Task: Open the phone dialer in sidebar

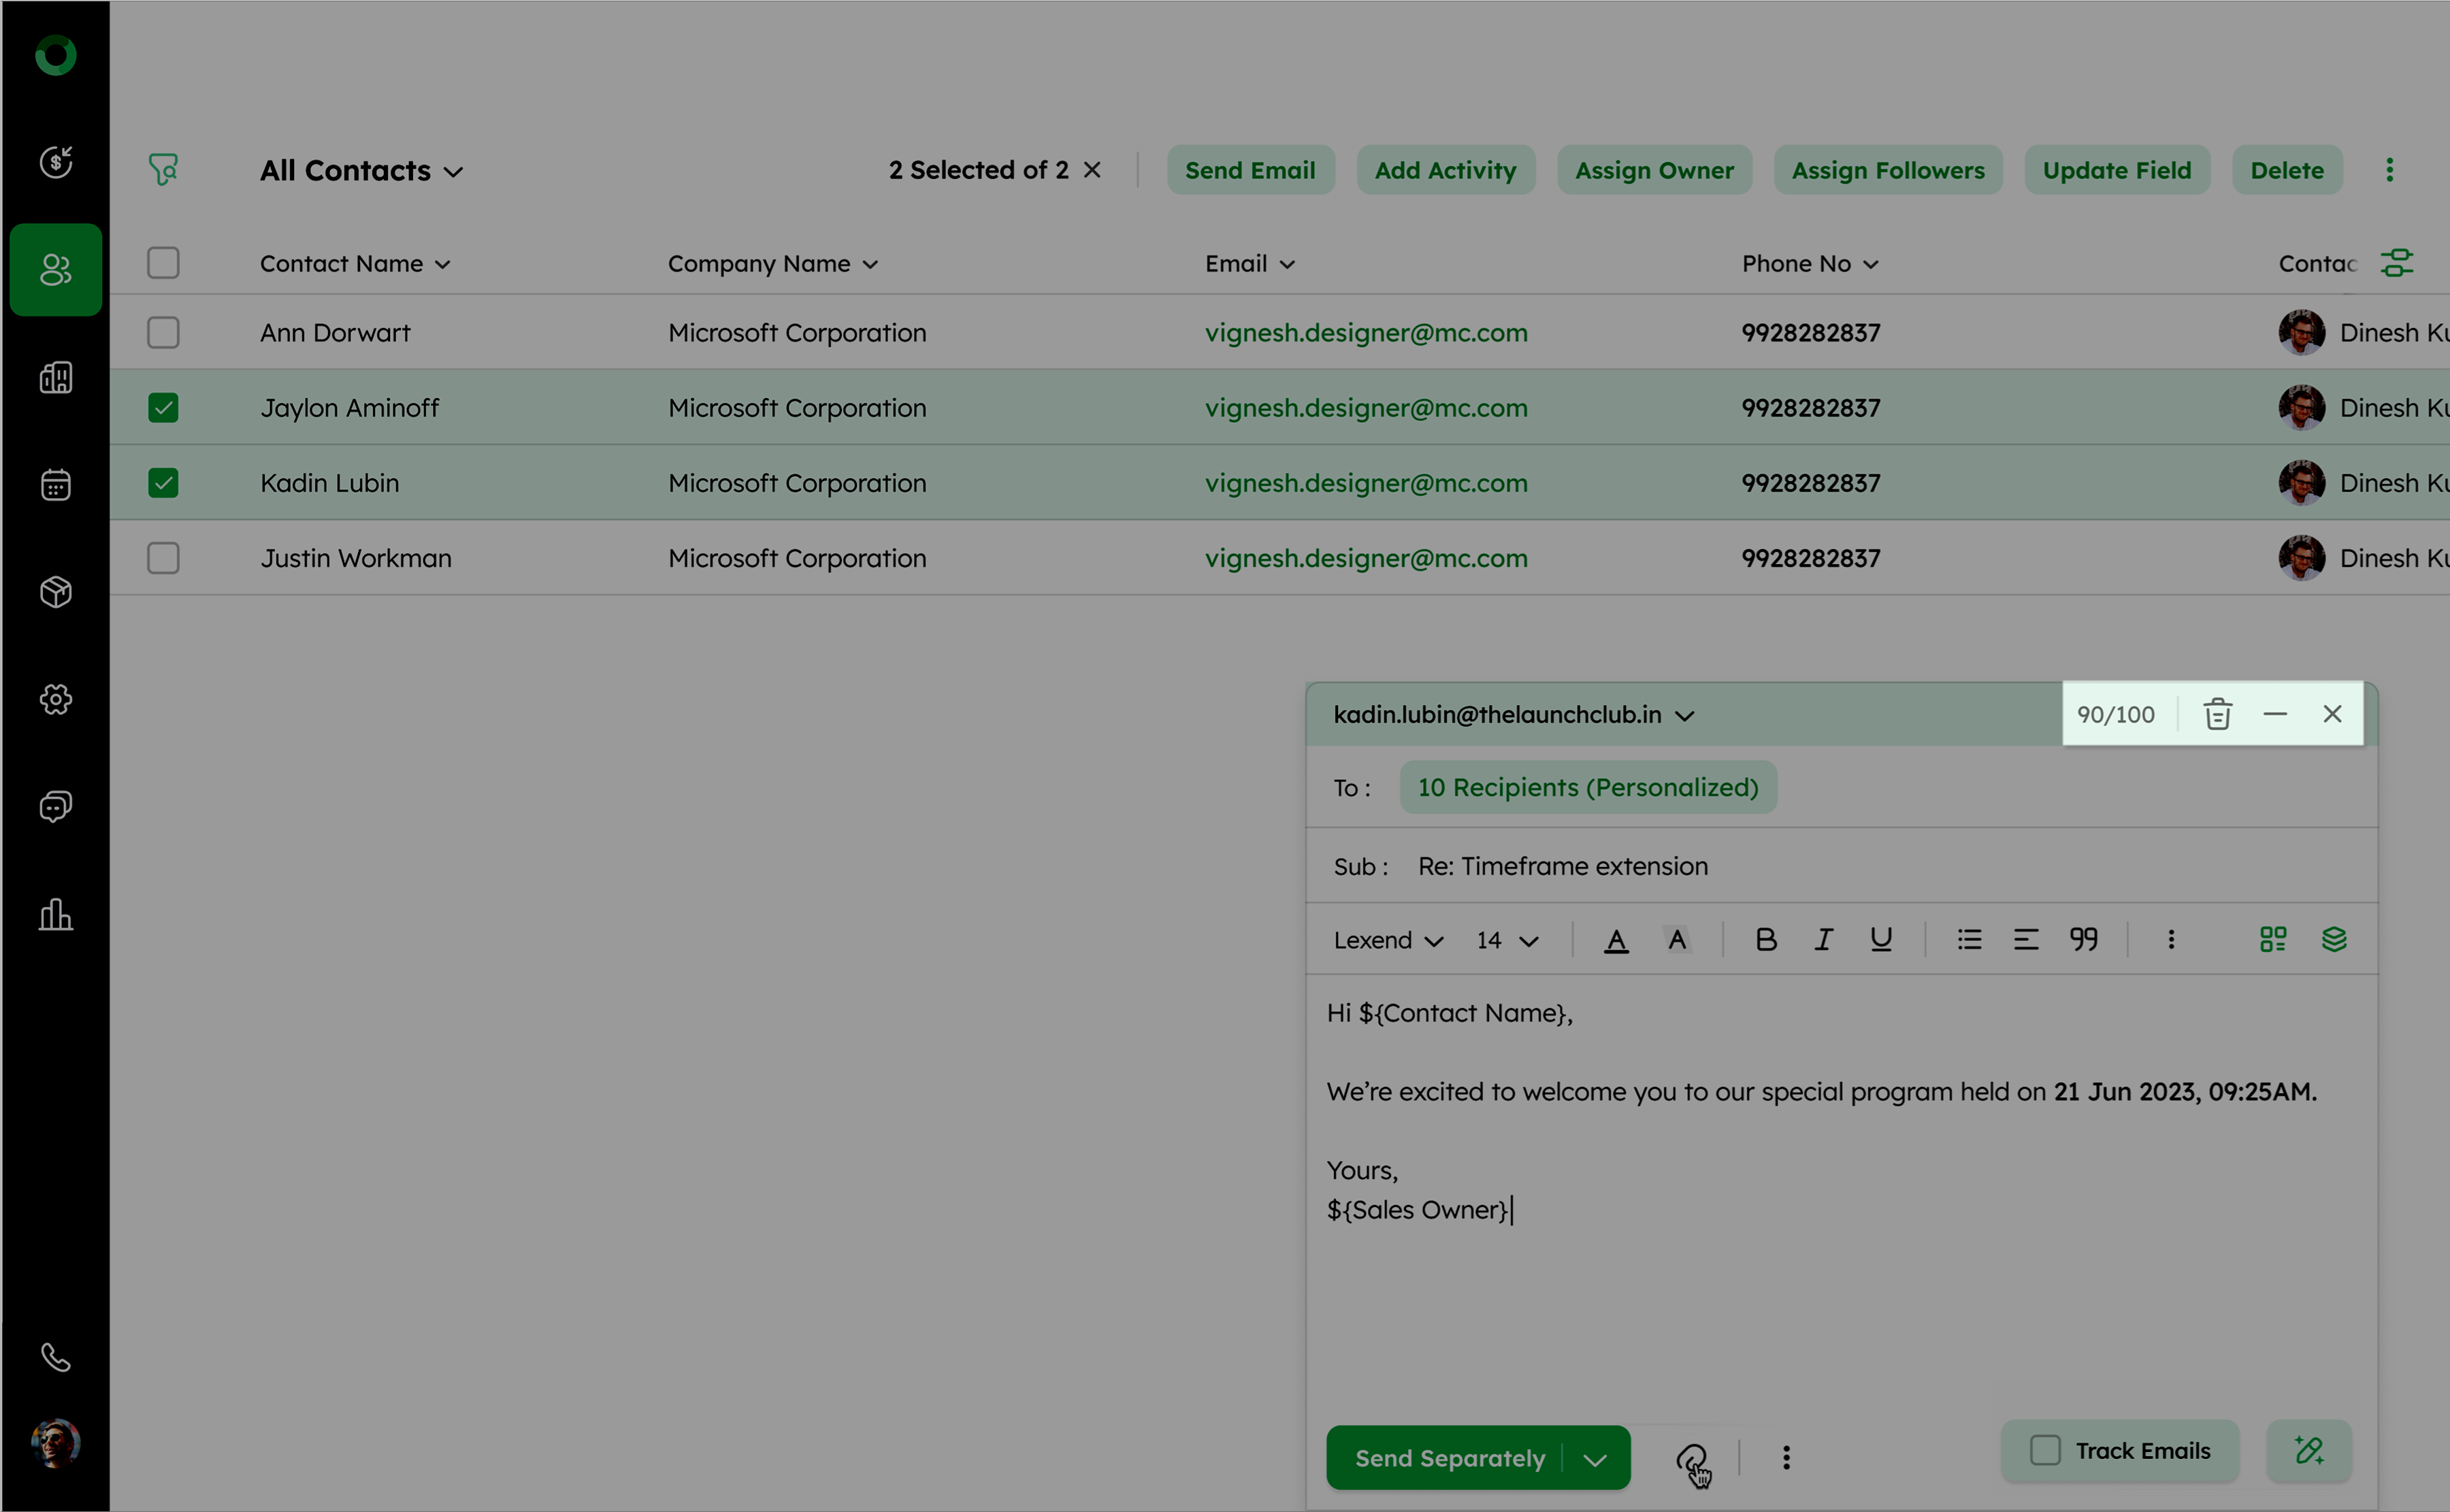Action: tap(56, 1357)
